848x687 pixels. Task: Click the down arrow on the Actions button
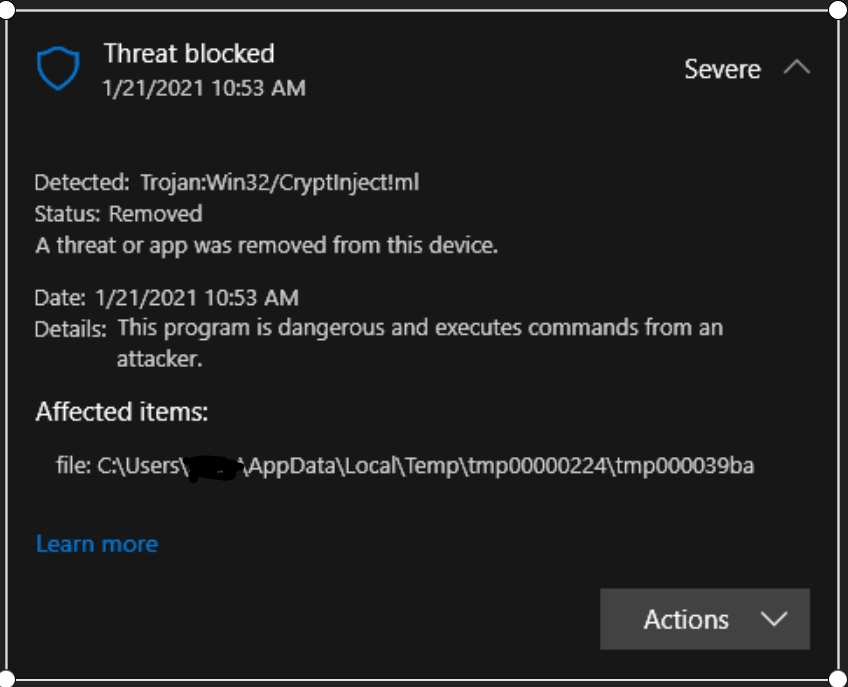(x=774, y=619)
